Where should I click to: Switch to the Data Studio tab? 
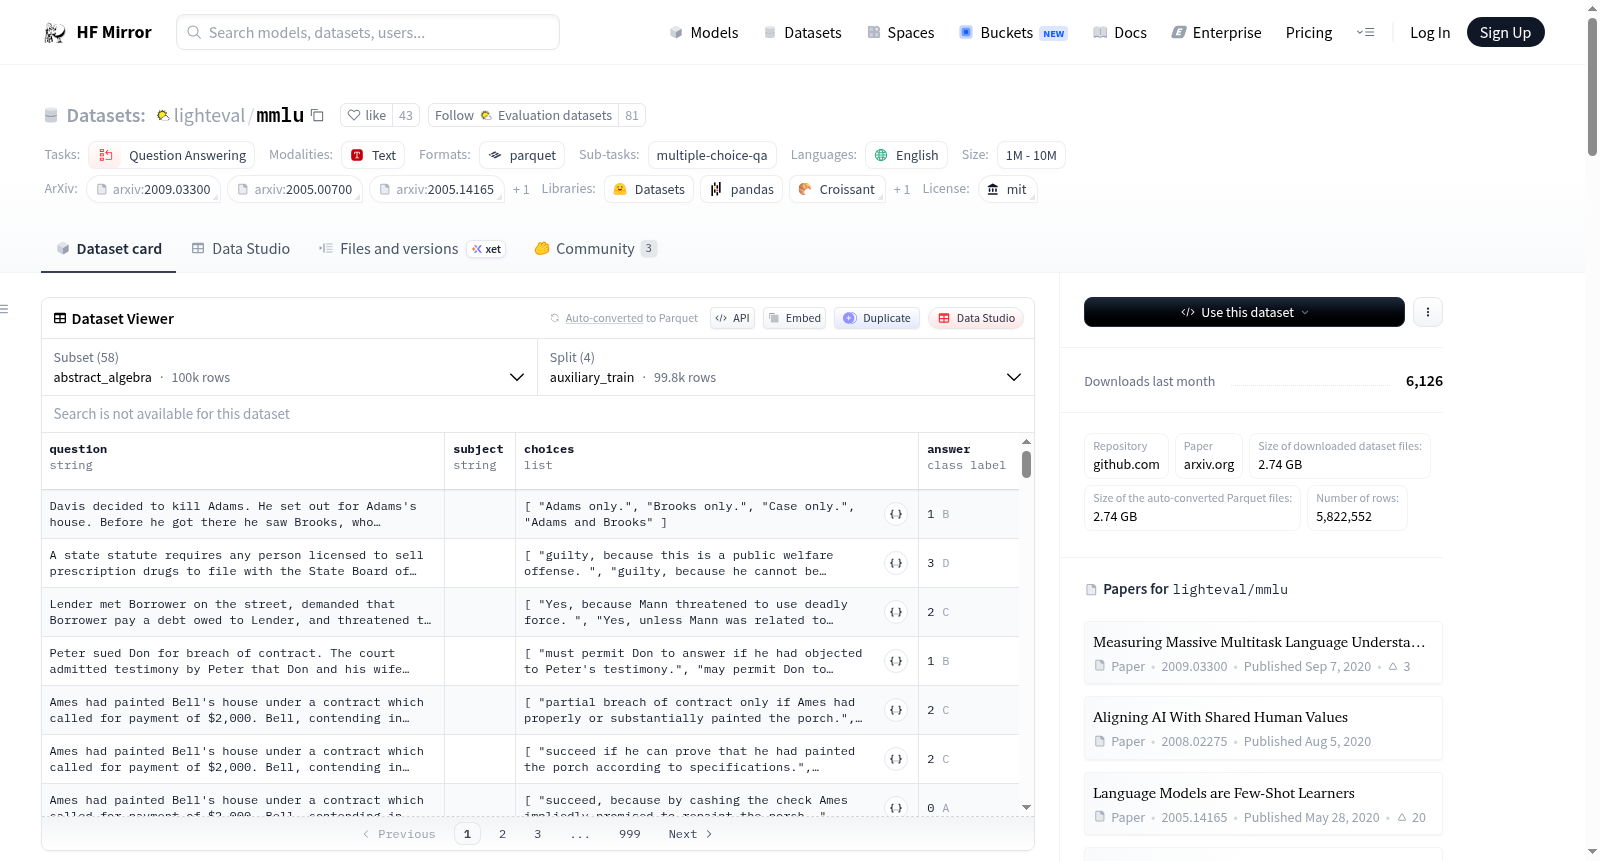click(240, 248)
